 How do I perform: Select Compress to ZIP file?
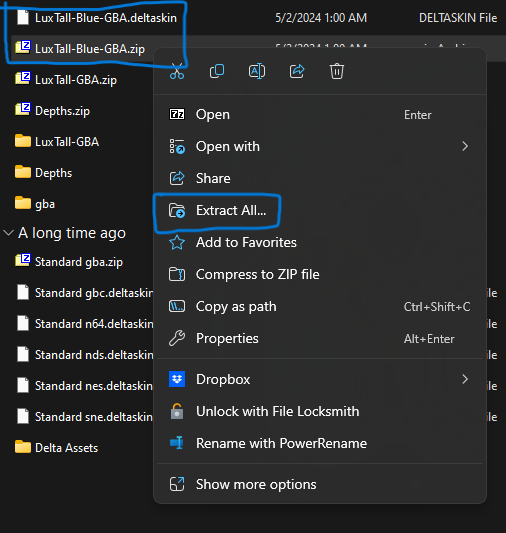tap(320, 274)
